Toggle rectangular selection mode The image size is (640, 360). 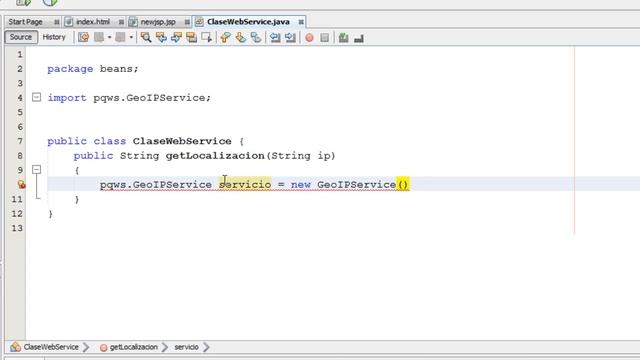click(207, 38)
